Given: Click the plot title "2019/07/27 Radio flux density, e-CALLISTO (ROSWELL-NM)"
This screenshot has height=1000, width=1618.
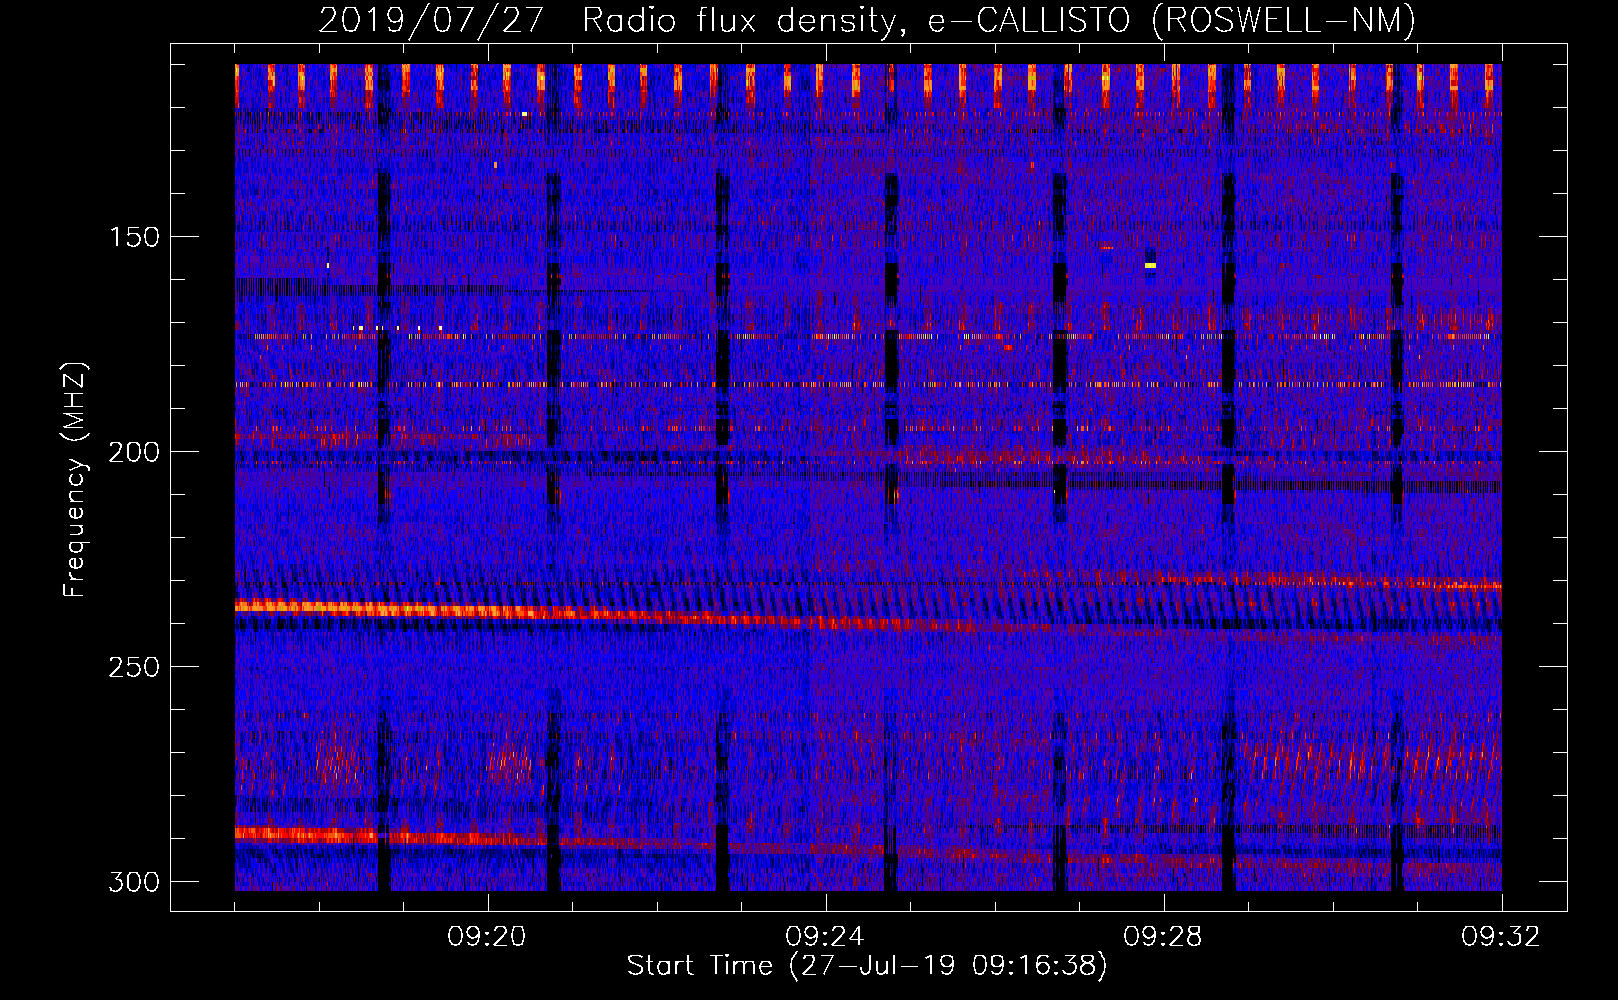Looking at the screenshot, I should pyautogui.click(x=867, y=20).
